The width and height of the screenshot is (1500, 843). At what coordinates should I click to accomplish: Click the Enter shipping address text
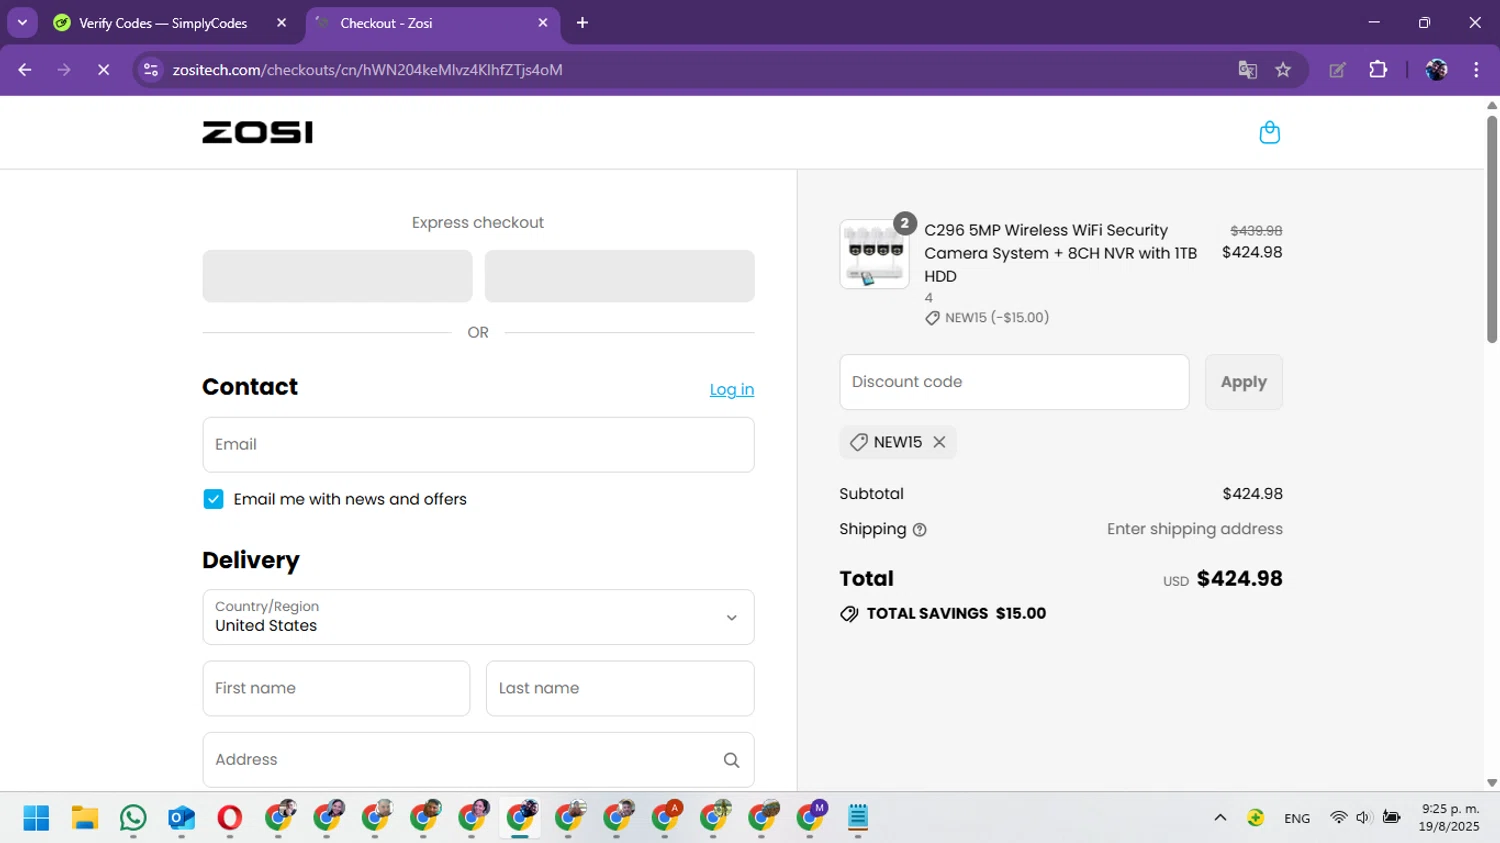(x=1194, y=529)
